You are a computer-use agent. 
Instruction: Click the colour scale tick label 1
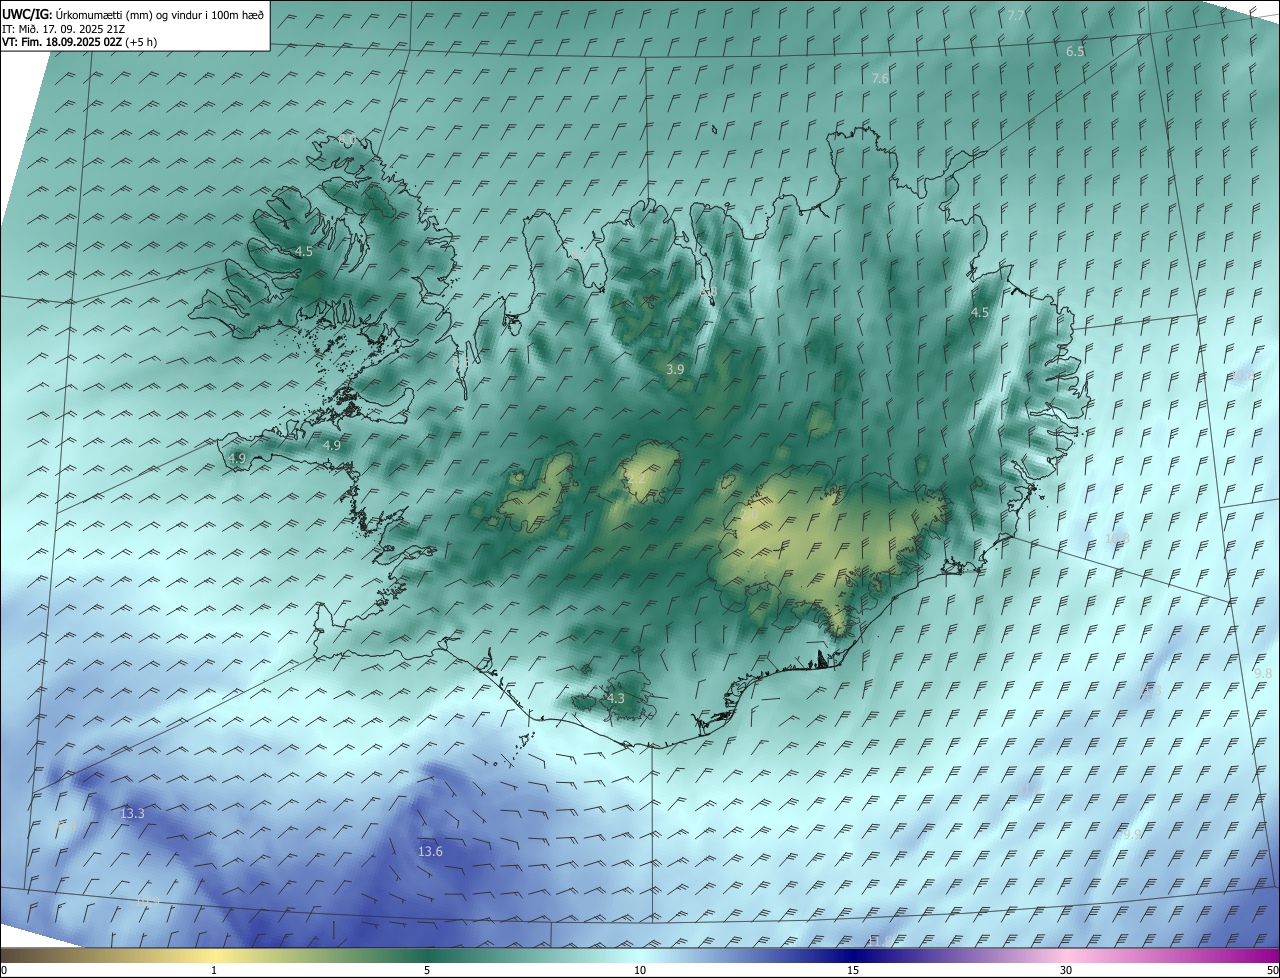pos(214,970)
